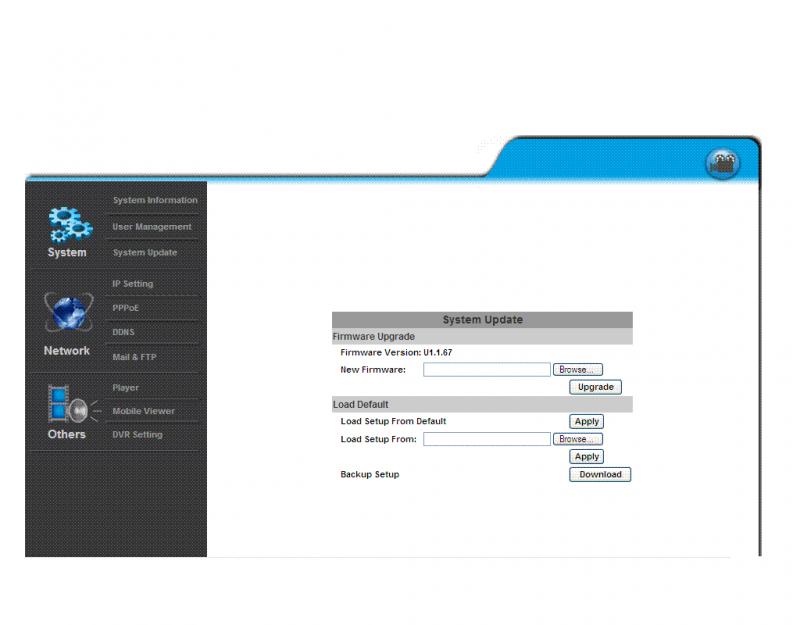Open Mobile Viewer page
Screen dimensions: 800x625
click(144, 411)
